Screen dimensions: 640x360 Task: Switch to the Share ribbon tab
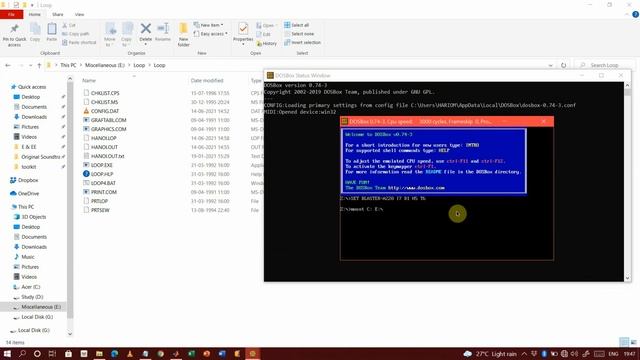[x=58, y=15]
